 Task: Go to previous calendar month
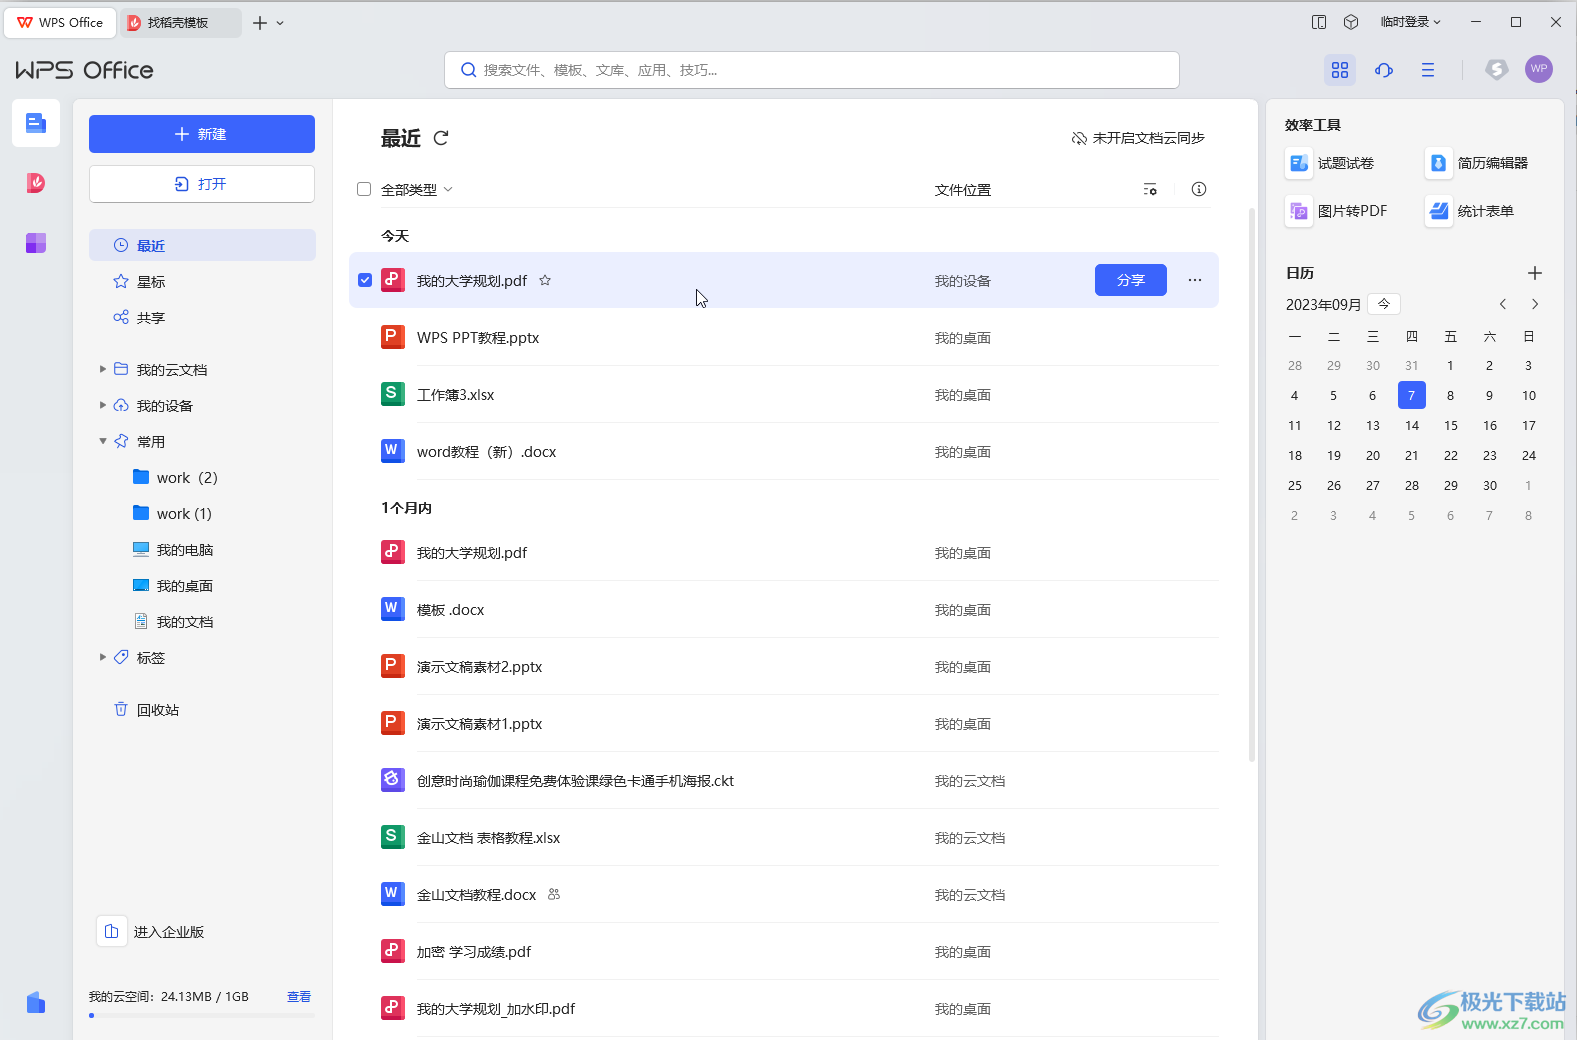[1503, 304]
